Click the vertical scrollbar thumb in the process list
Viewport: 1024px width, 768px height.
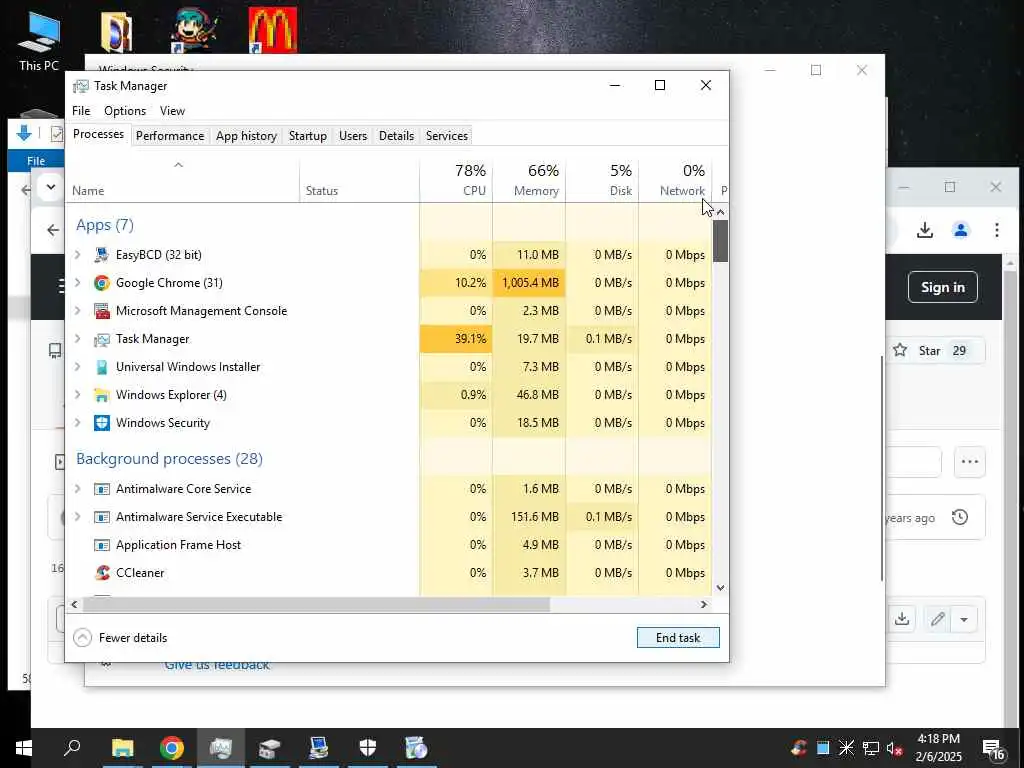coord(720,241)
